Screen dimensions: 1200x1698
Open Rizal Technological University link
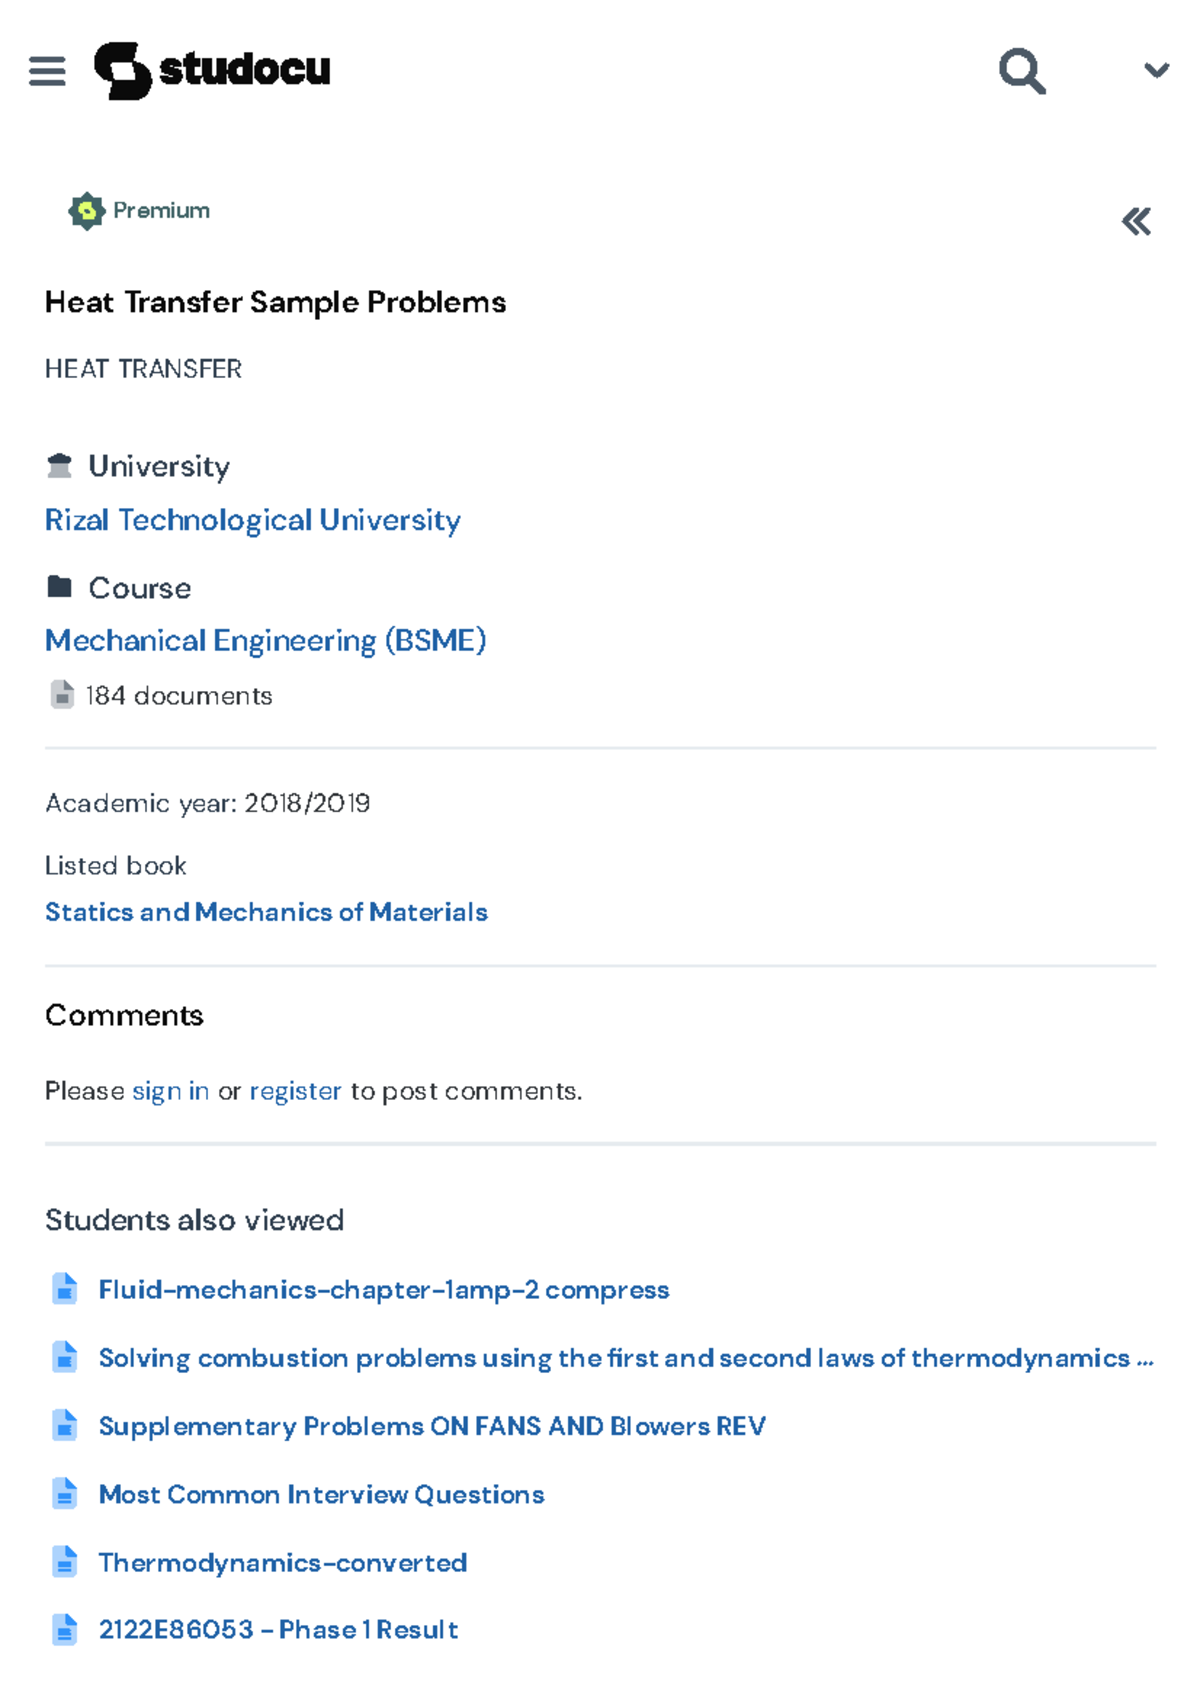(252, 520)
